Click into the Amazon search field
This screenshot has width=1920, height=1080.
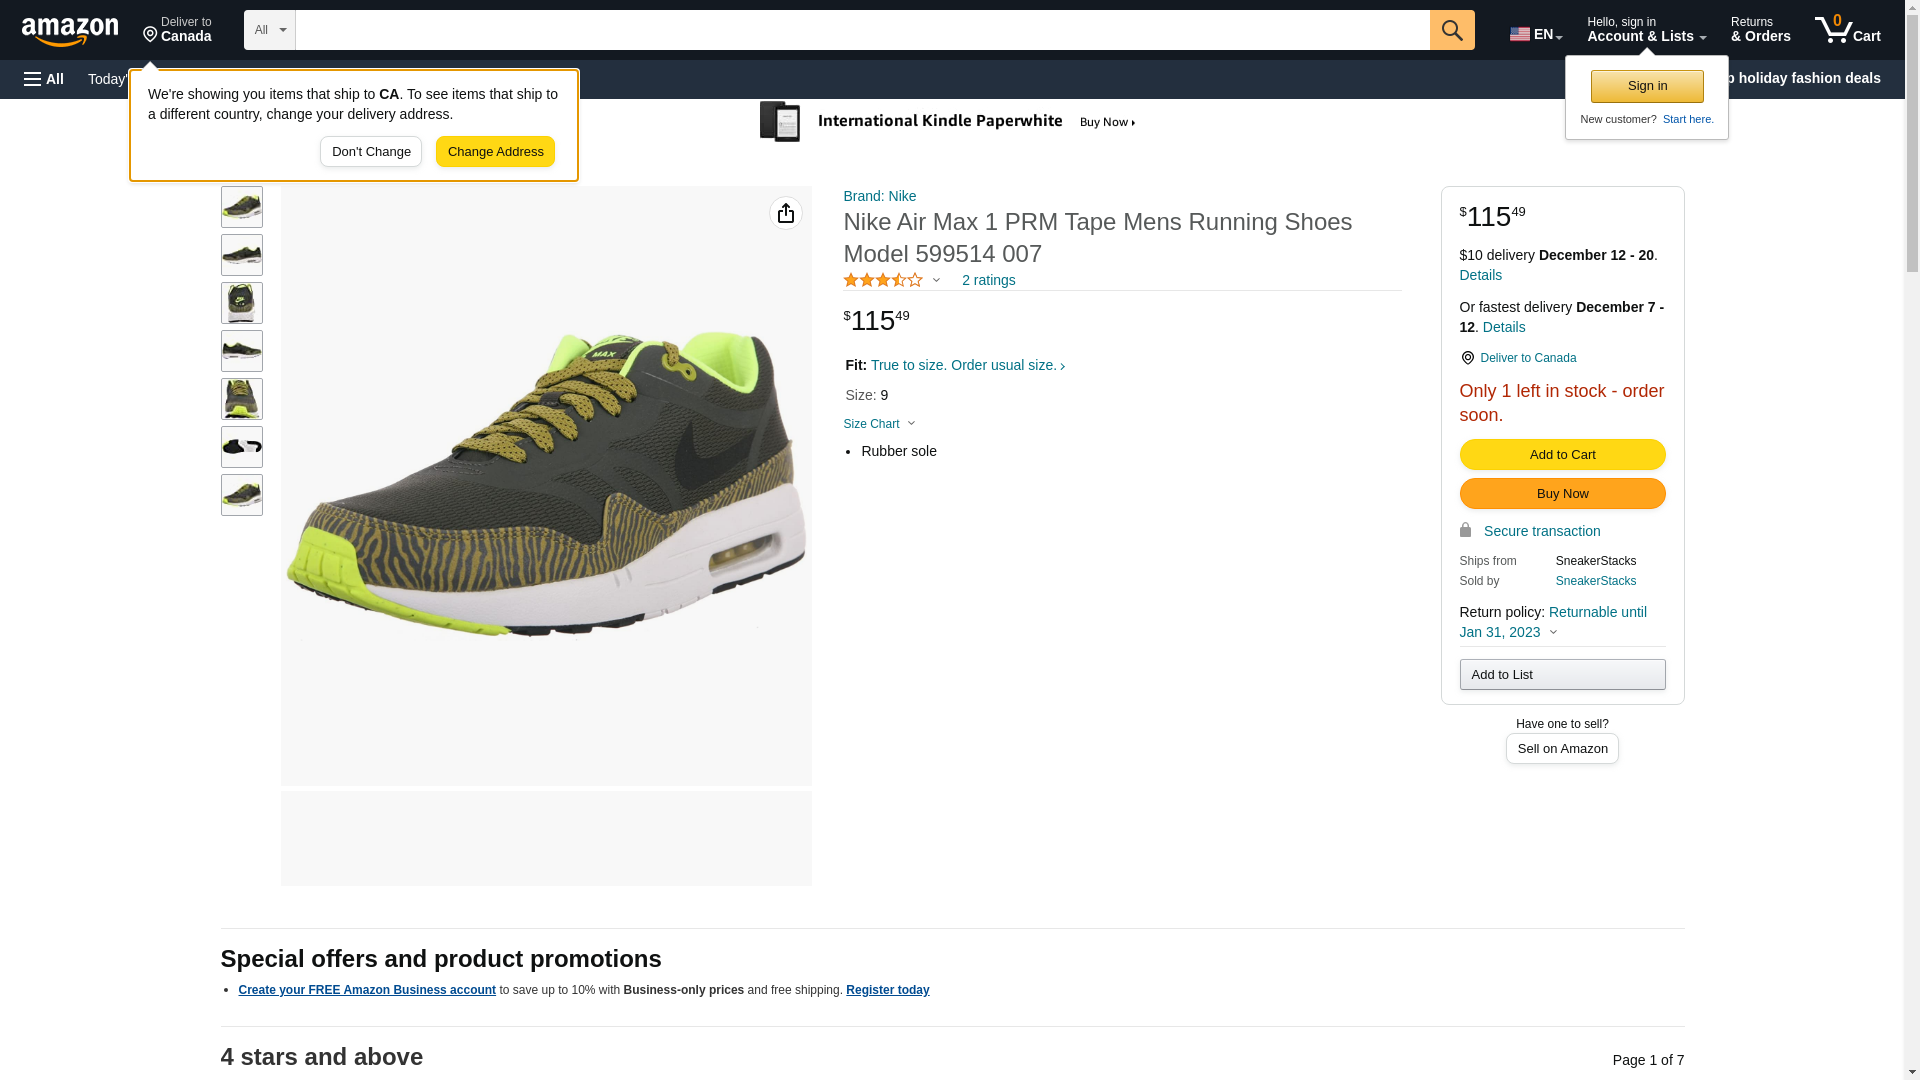coord(862,30)
